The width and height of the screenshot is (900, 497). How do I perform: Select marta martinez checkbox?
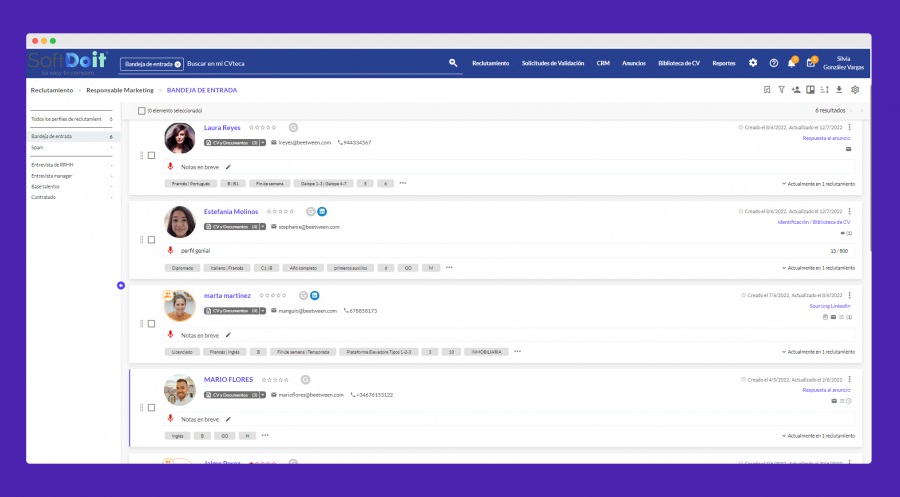pyautogui.click(x=152, y=324)
